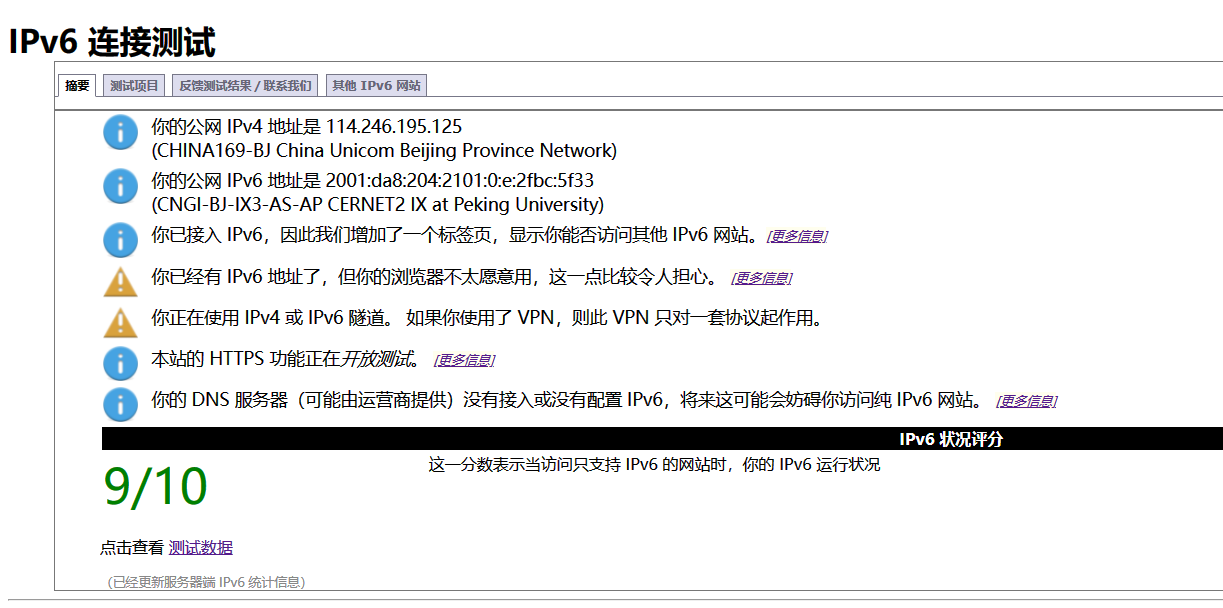Click the info icon beside the HTTPS testing notice
1223x608 pixels.
tap(119, 363)
